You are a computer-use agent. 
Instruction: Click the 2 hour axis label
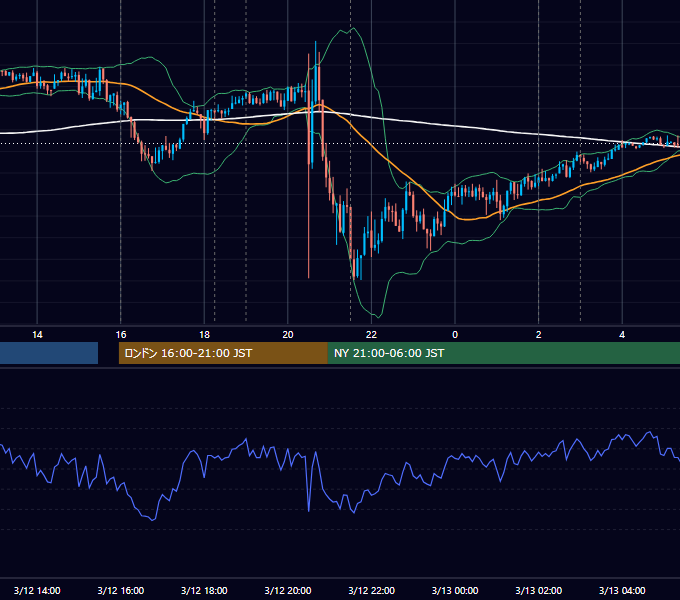click(x=539, y=335)
